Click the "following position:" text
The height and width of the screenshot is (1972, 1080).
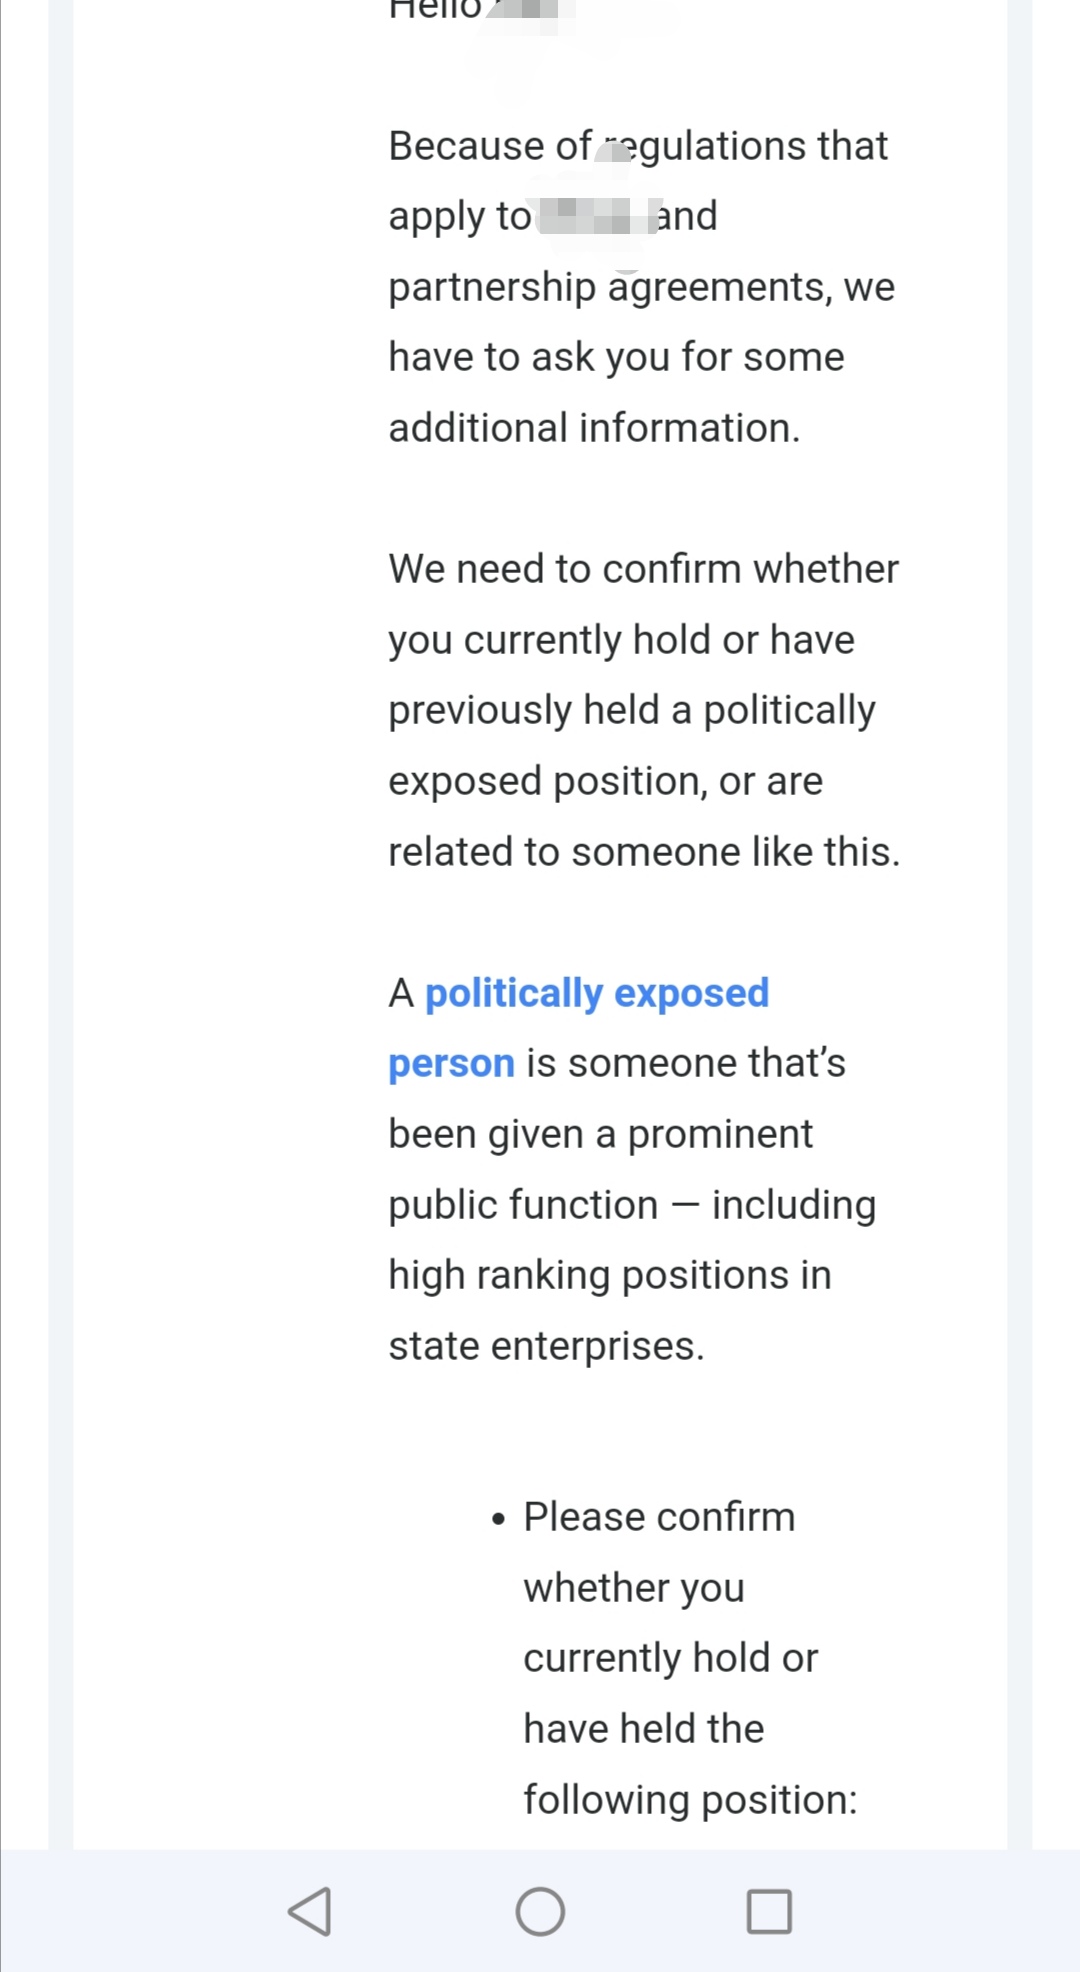click(x=690, y=1799)
